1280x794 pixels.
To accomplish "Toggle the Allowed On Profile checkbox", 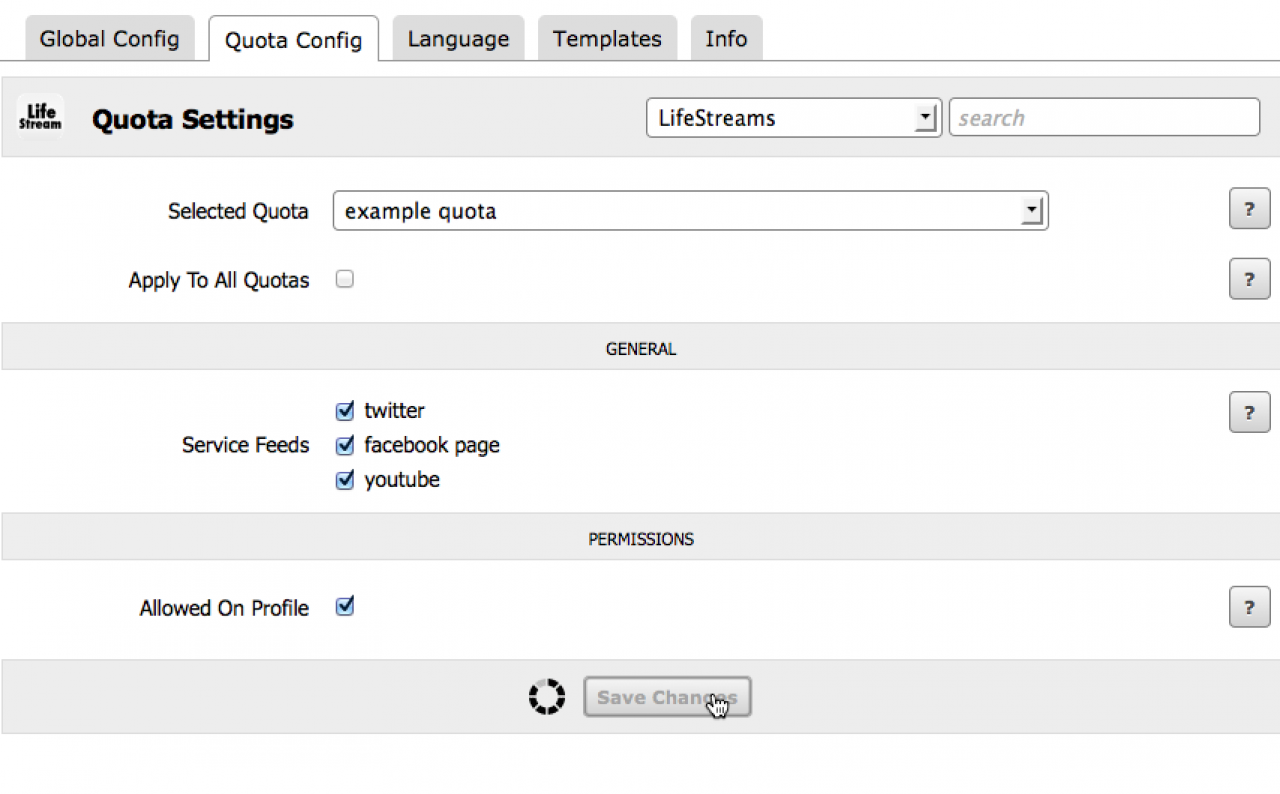I will click(x=345, y=606).
